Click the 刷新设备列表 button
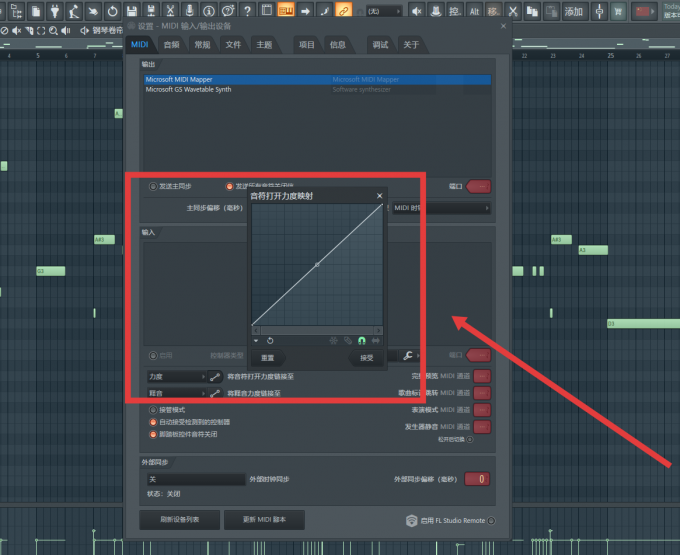 [x=180, y=519]
